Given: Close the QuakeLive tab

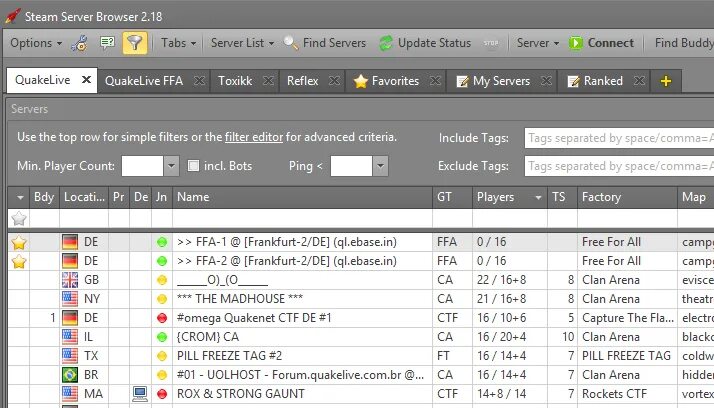Looking at the screenshot, I should pos(86,80).
